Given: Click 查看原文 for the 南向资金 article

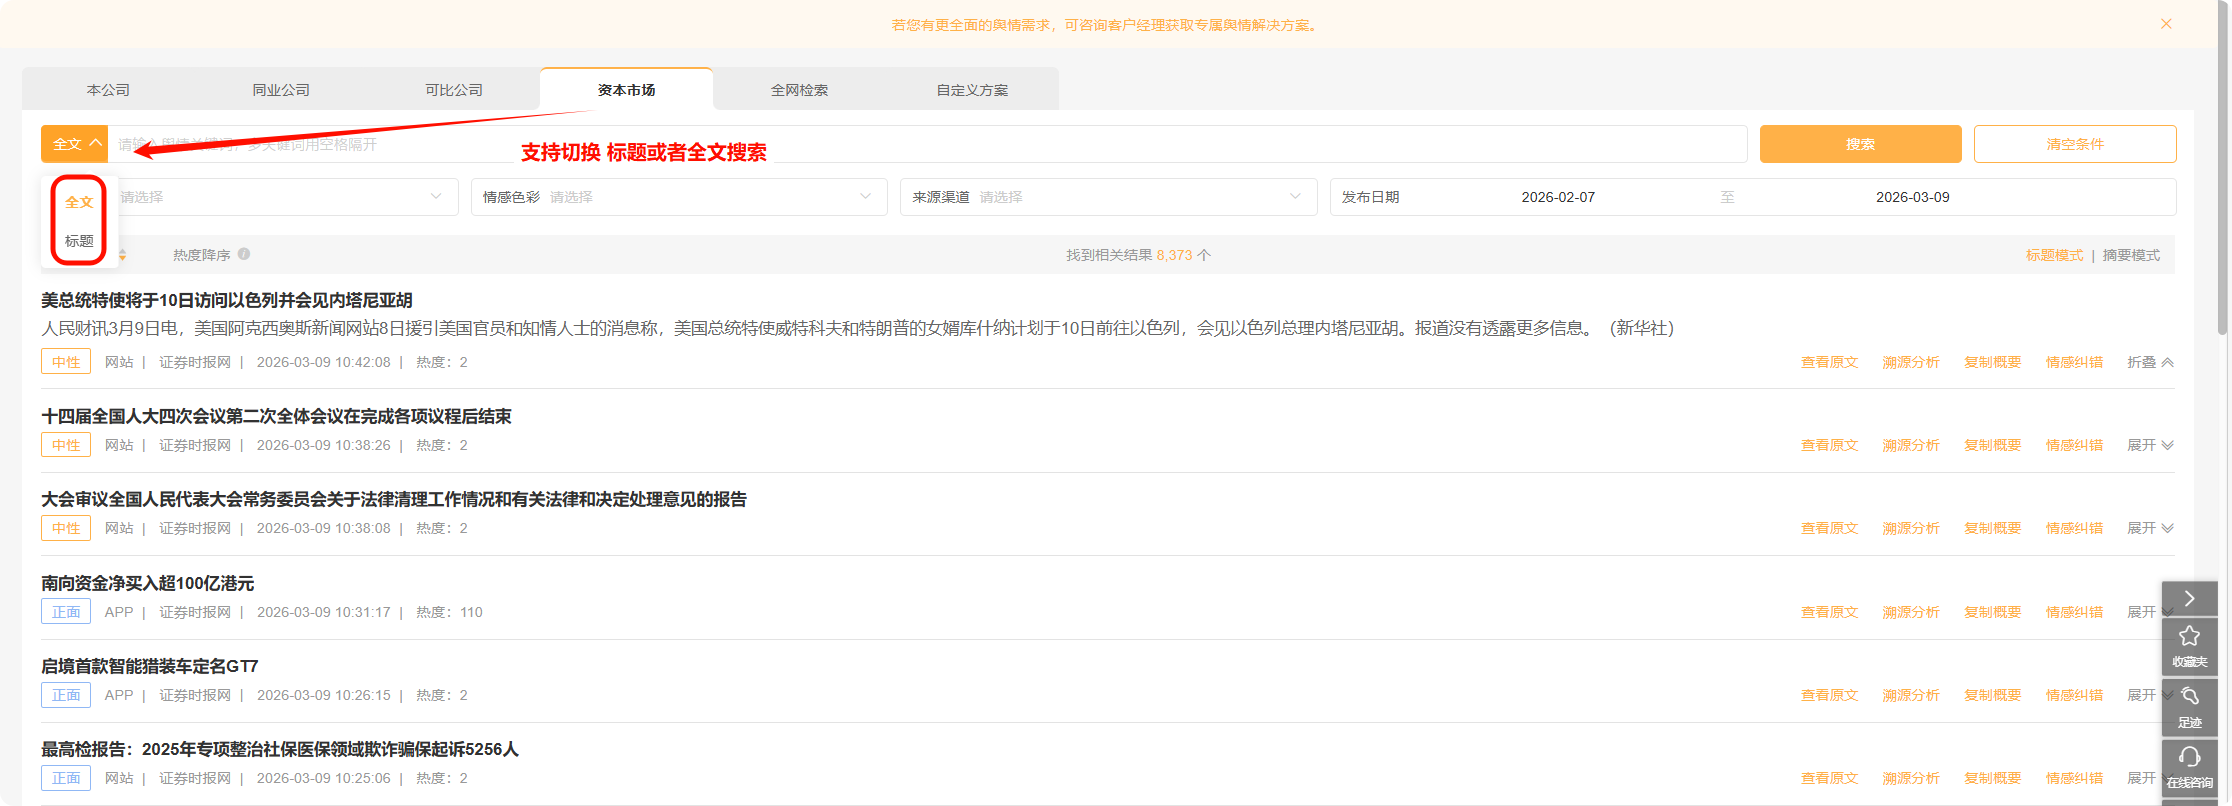Looking at the screenshot, I should 1829,612.
